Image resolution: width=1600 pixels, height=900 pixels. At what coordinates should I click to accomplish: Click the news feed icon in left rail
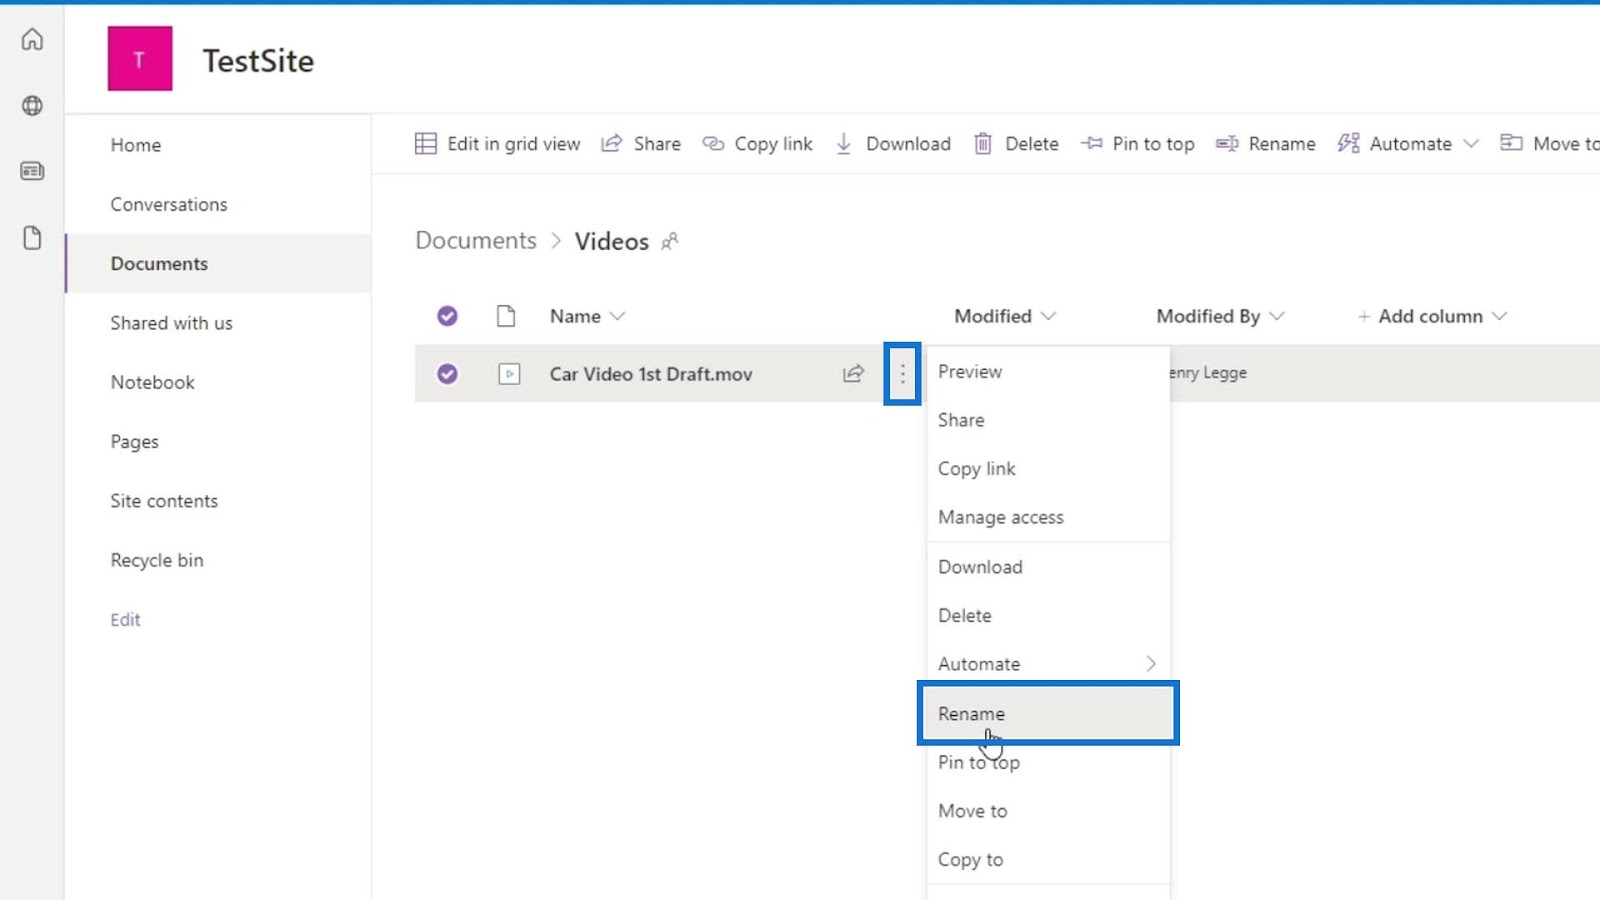tap(32, 171)
